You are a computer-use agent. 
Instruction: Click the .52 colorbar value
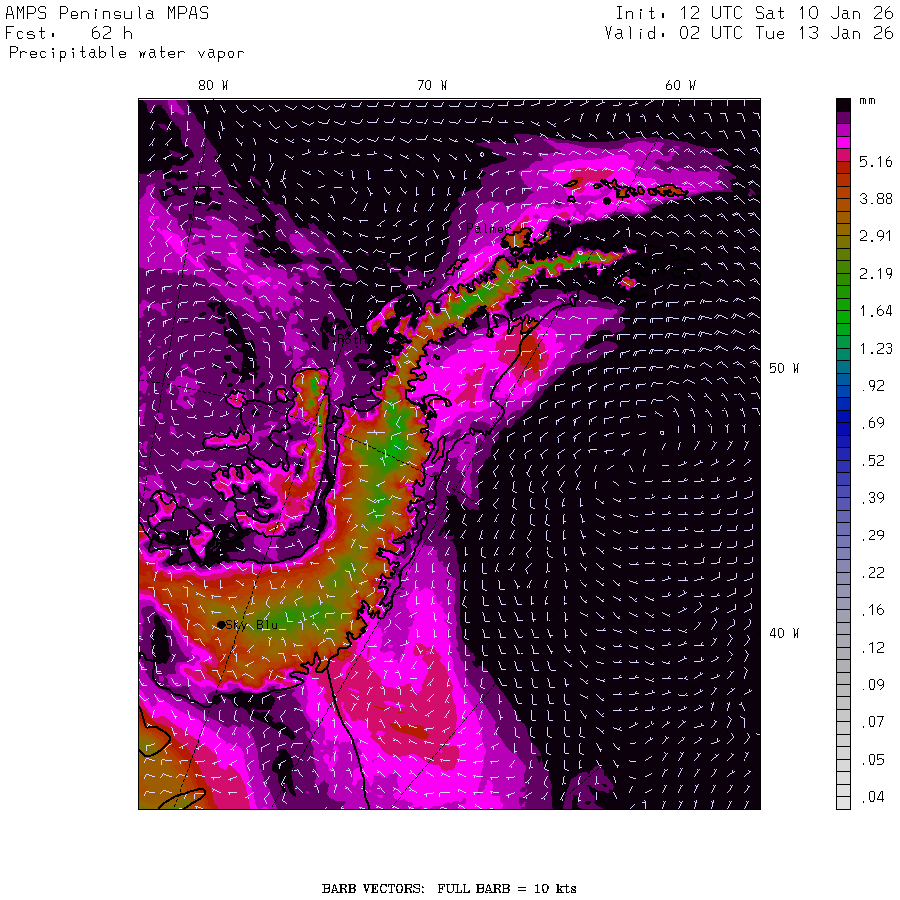pos(874,461)
